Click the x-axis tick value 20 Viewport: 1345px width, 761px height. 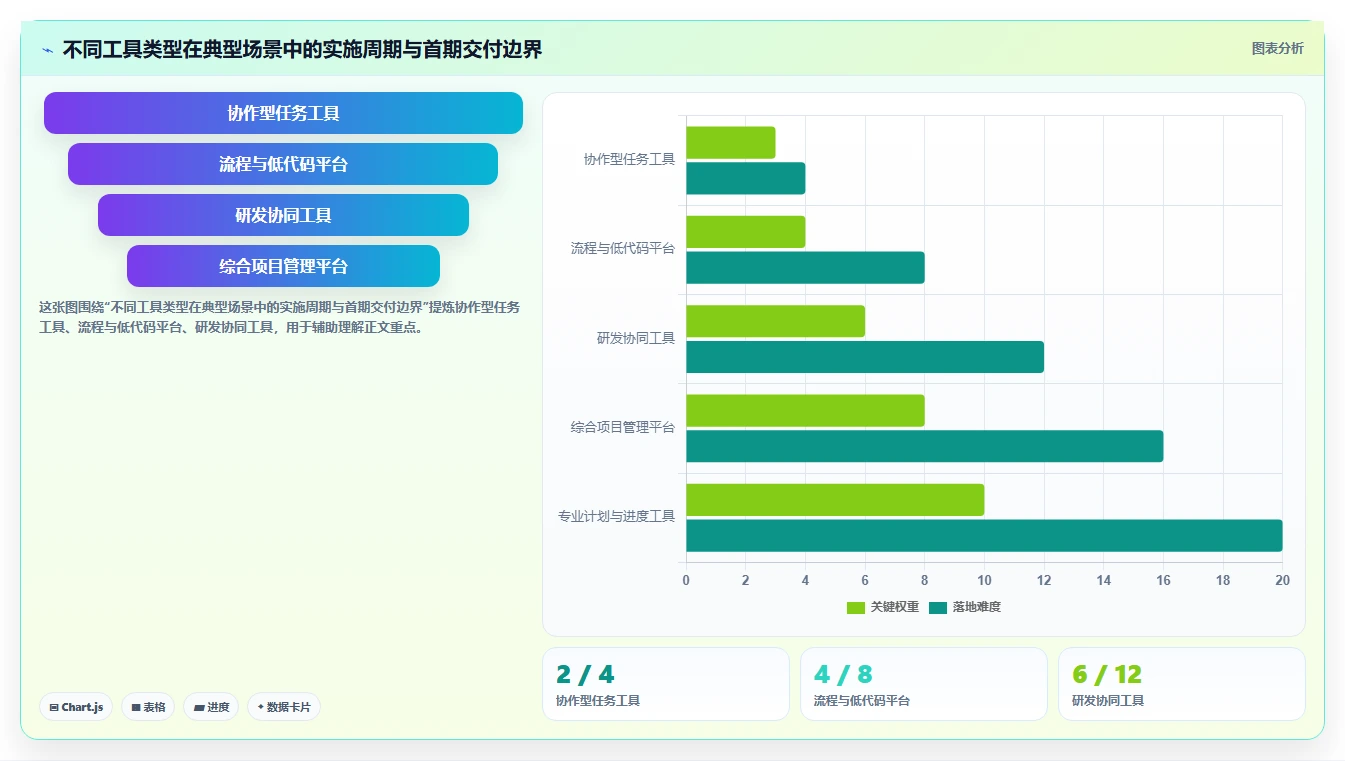(x=1282, y=580)
